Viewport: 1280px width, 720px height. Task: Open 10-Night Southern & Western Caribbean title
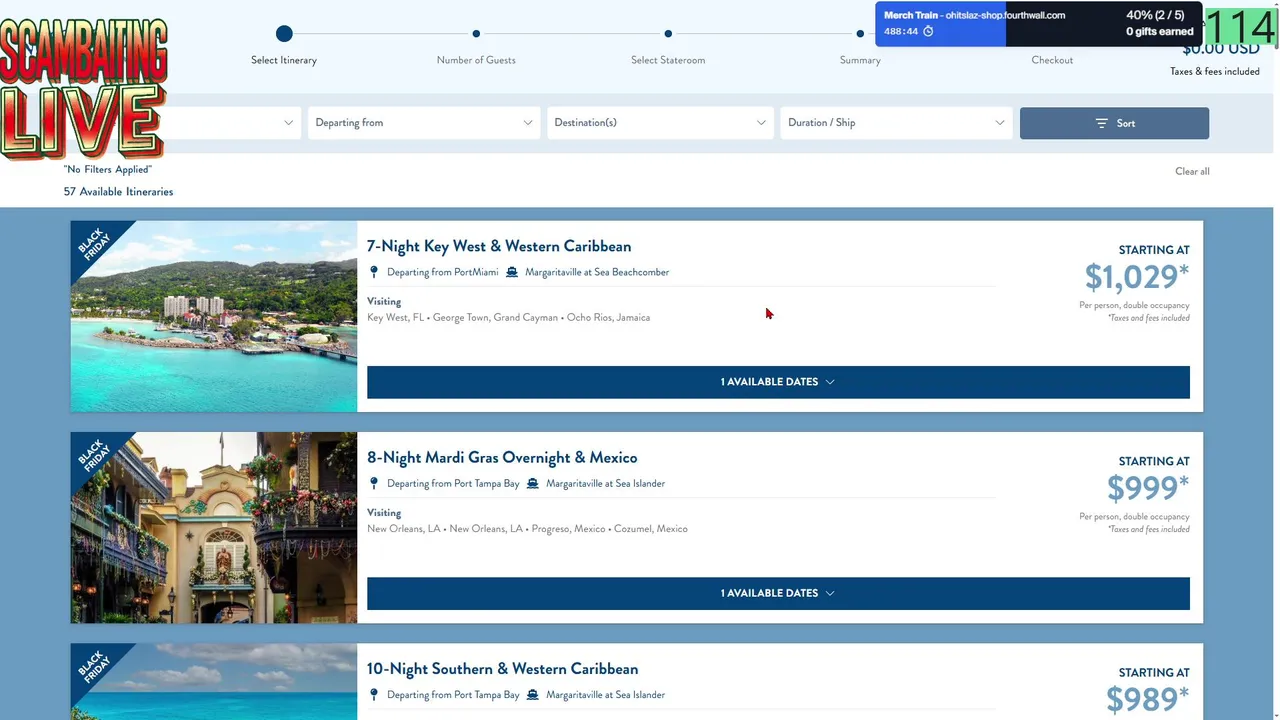coord(502,668)
